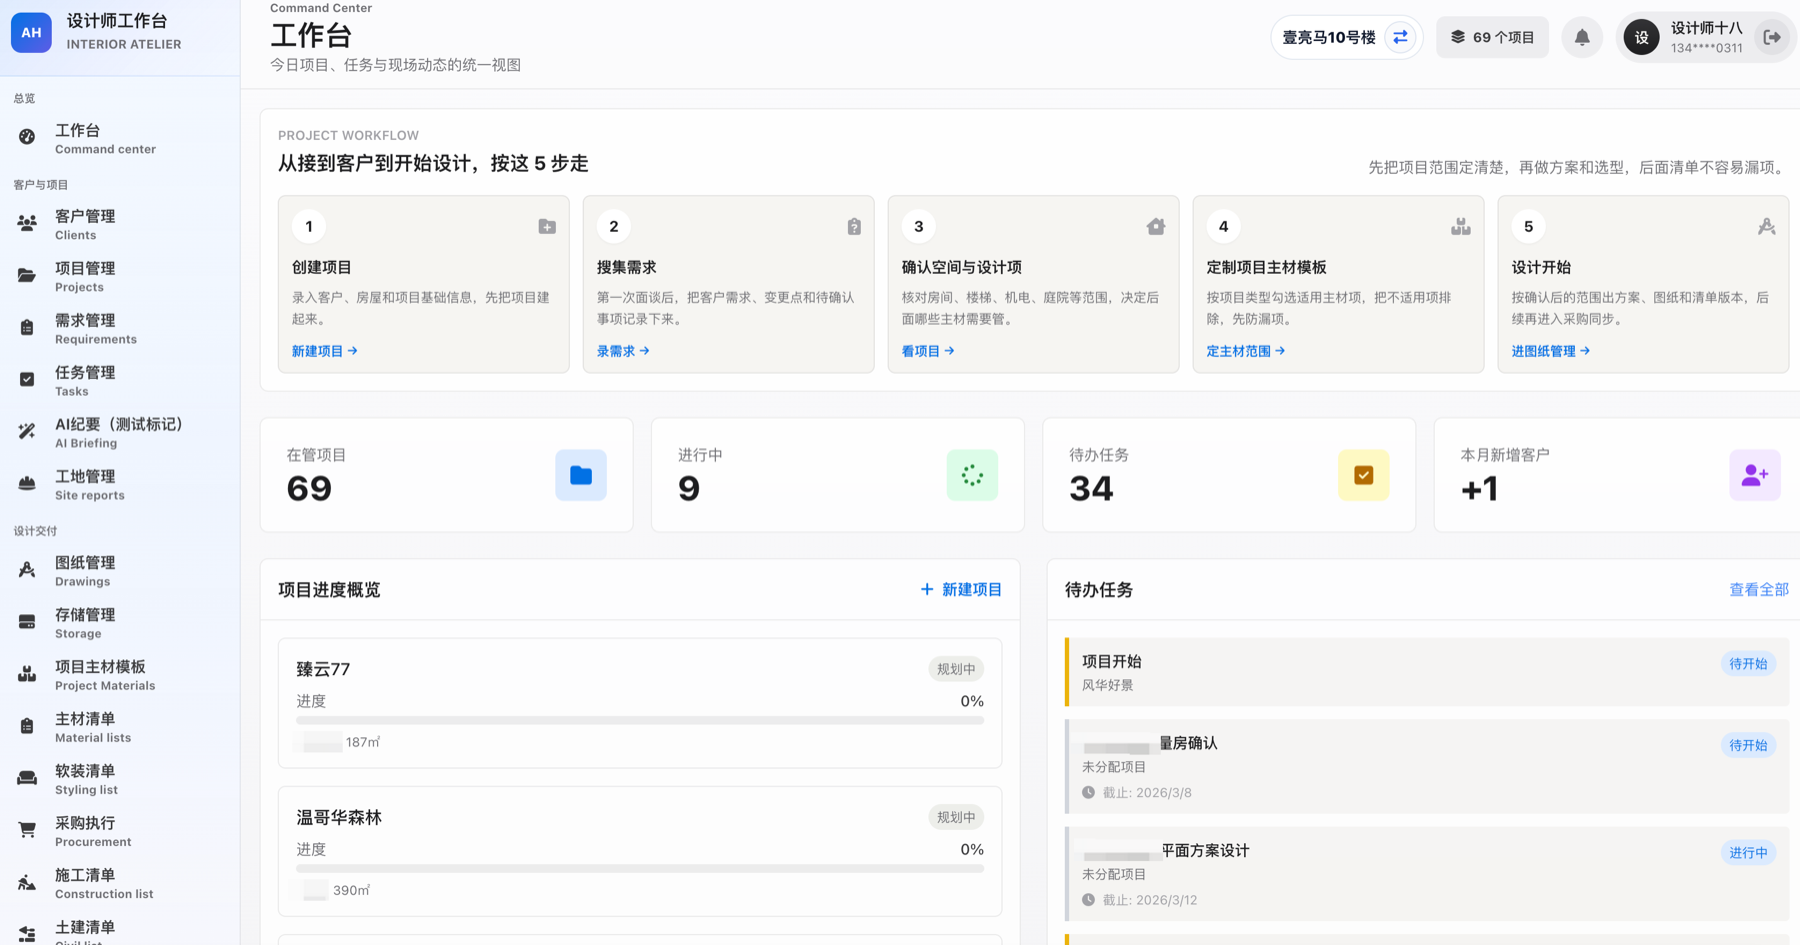The width and height of the screenshot is (1800, 945).
Task: Follow the 新建项目 link in step 1
Action: point(324,351)
